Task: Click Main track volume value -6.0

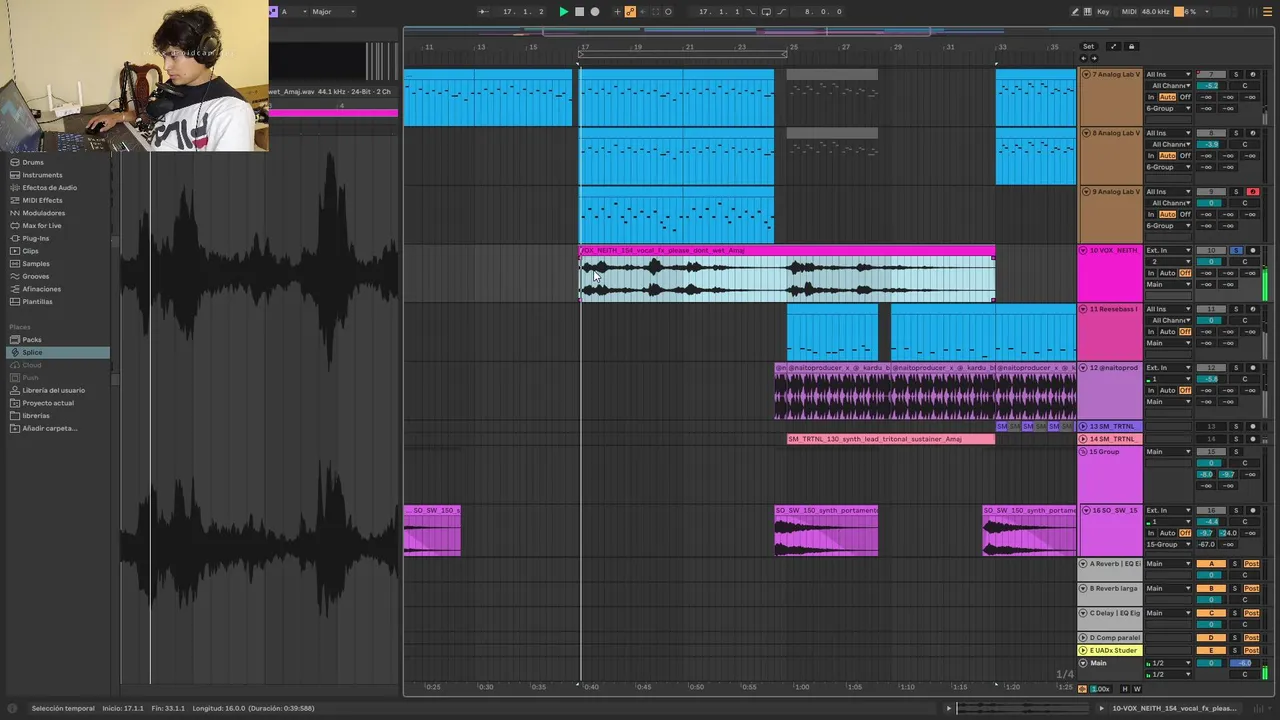Action: pos(1245,663)
